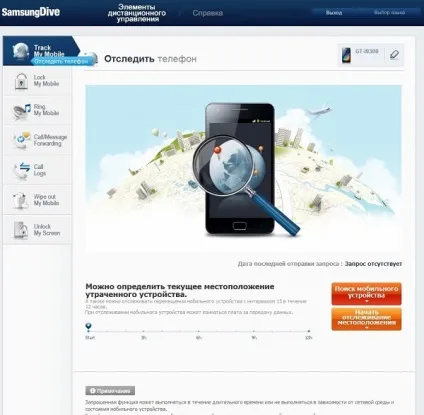Click the Call/Message Forwarding envelope icon
The width and height of the screenshot is (424, 415).
pyautogui.click(x=22, y=140)
